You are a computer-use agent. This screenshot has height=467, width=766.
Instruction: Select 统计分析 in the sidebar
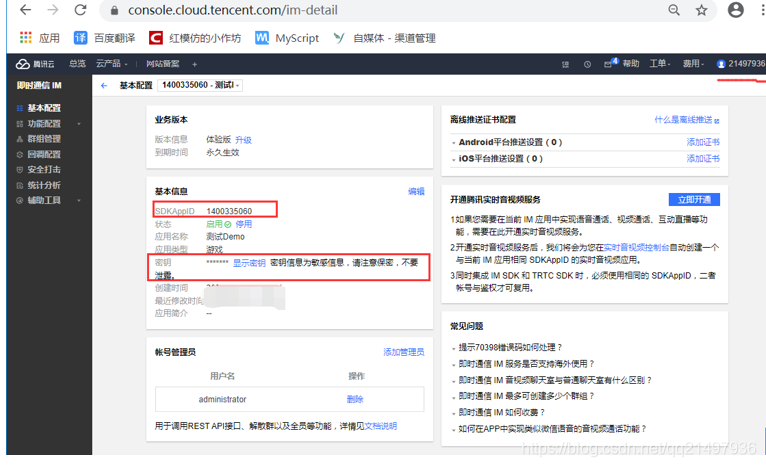point(44,185)
